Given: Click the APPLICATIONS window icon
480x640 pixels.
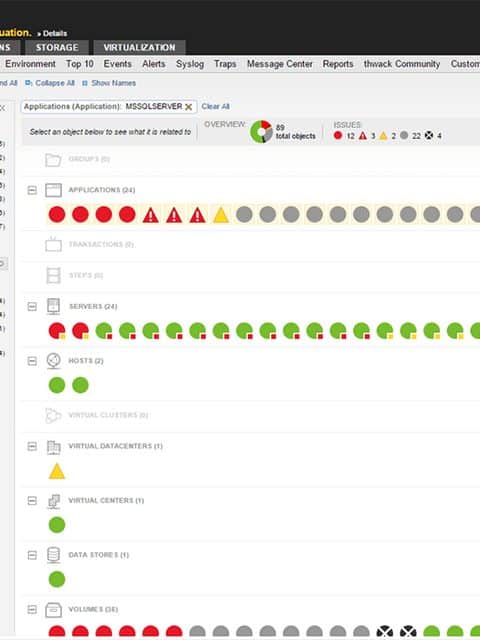Looking at the screenshot, I should click(x=53, y=190).
